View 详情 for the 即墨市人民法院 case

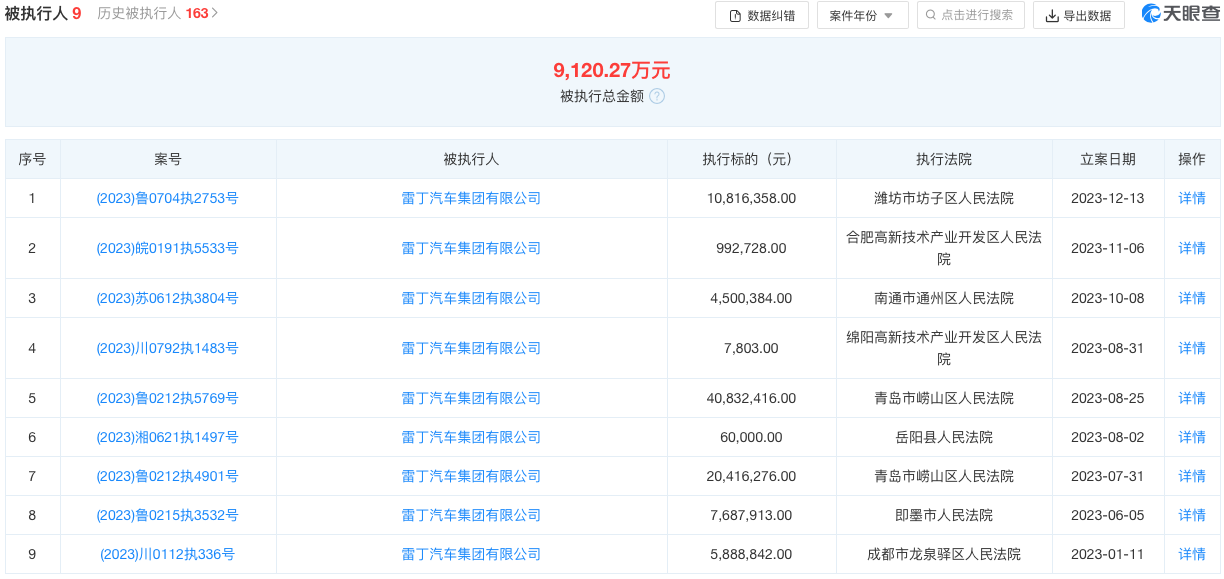[x=1191, y=515]
